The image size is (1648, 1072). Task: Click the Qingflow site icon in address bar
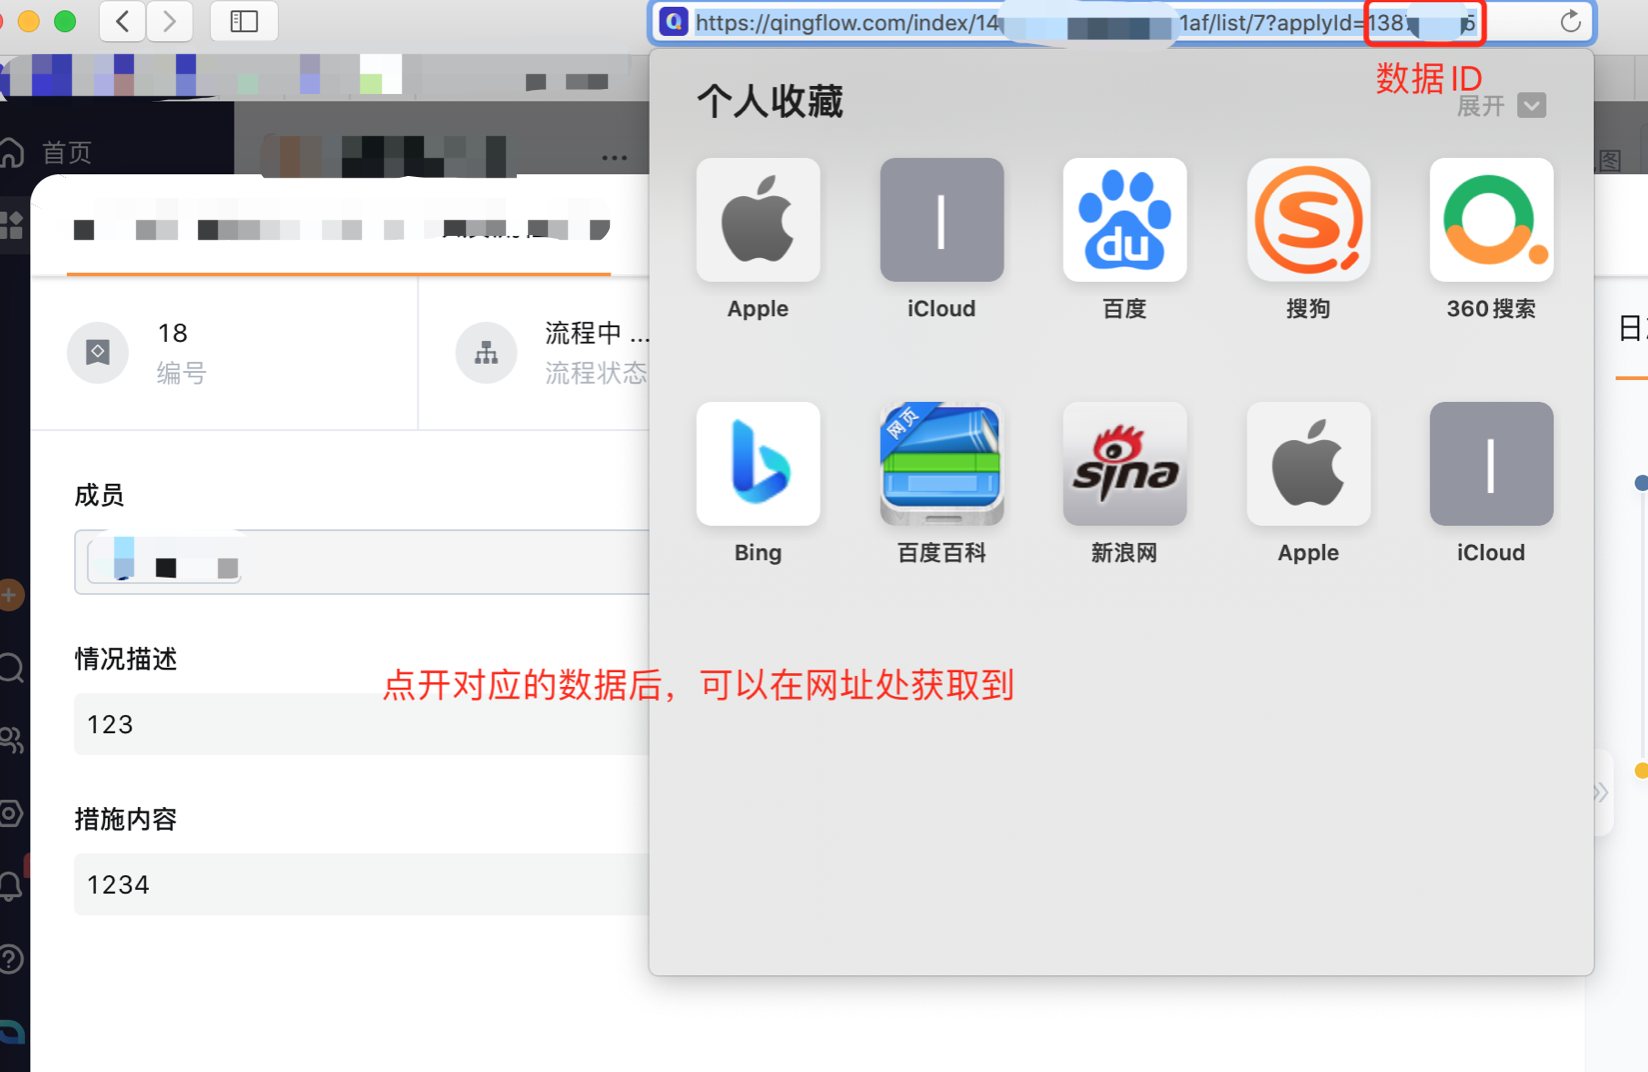click(674, 22)
